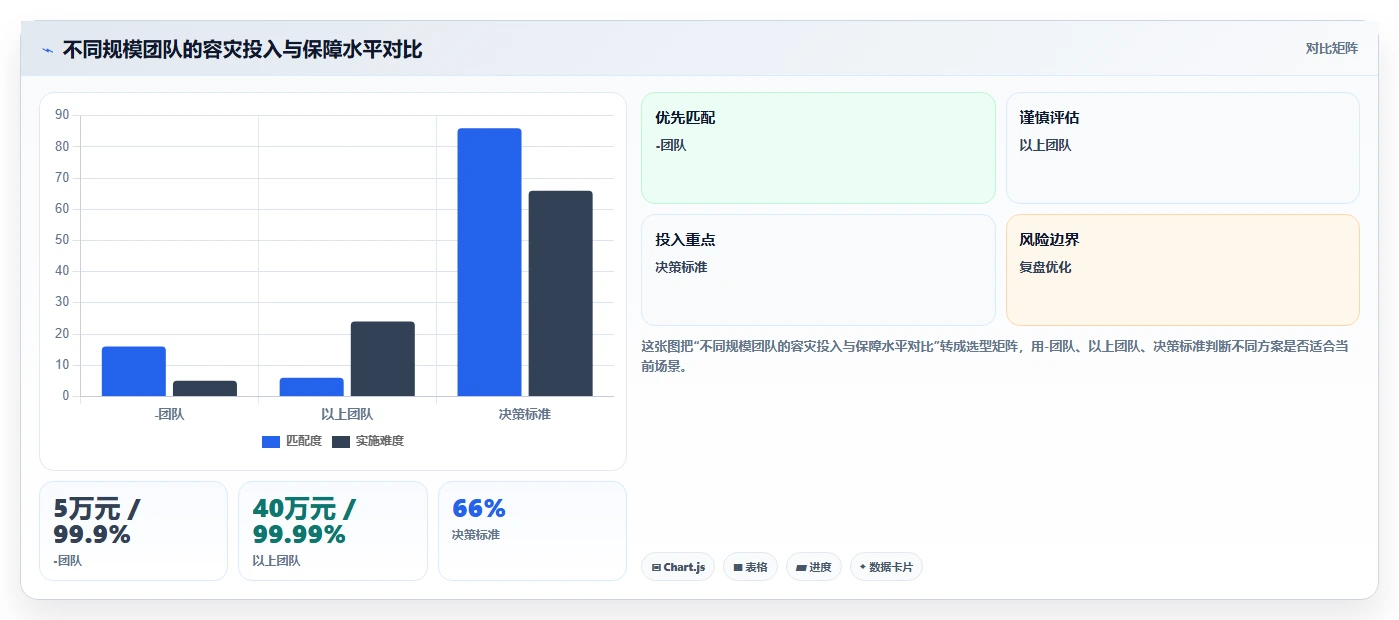
Task: Click the sparkle icon in 数据卡片 chip
Action: pyautogui.click(x=862, y=567)
